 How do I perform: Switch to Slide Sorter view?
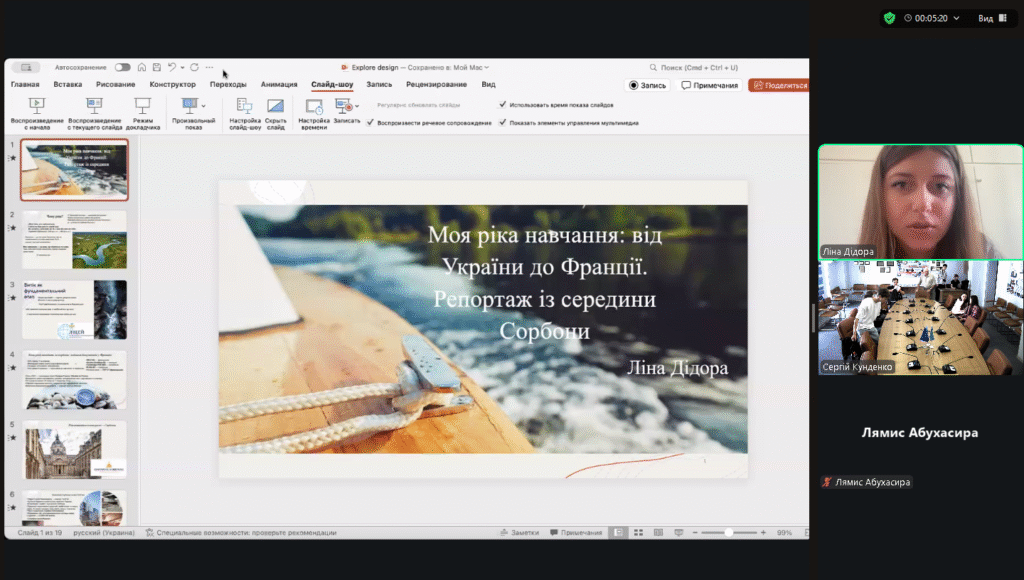pos(638,532)
